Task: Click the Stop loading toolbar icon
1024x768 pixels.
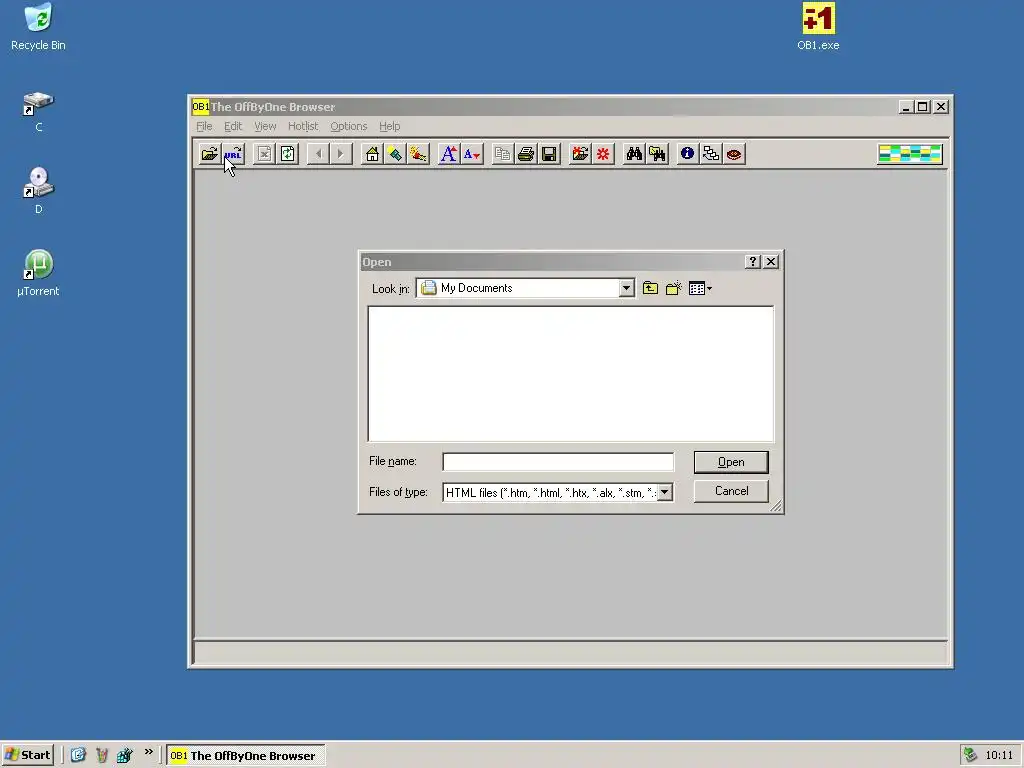Action: pyautogui.click(x=264, y=154)
